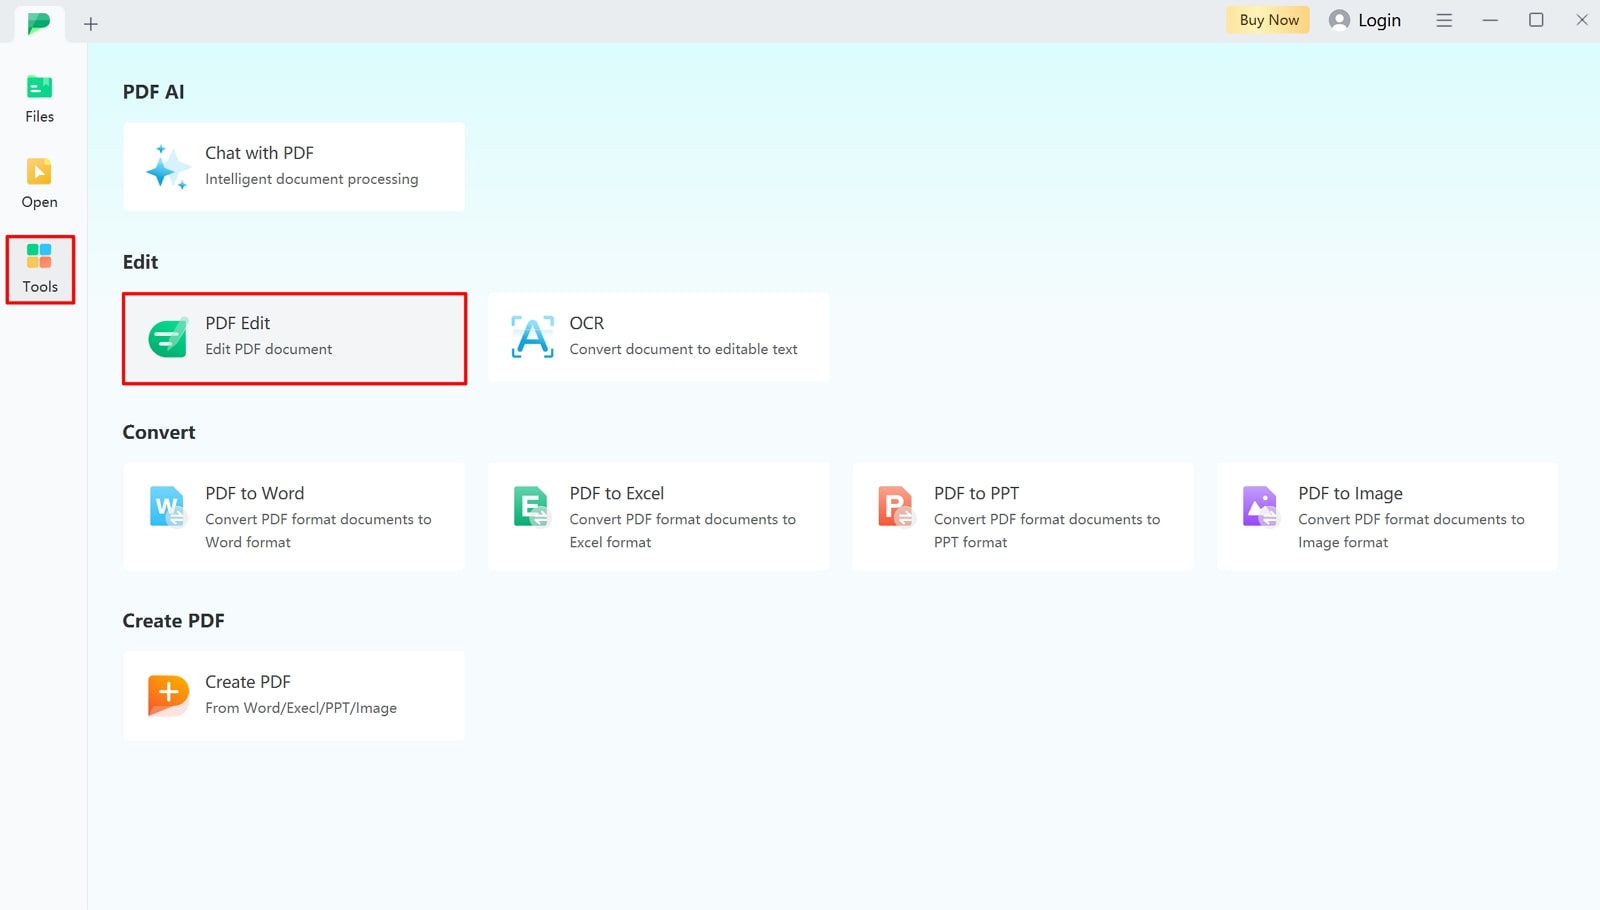Click 'Intelligent document processing' description text
Viewport: 1600px width, 910px height.
[312, 179]
